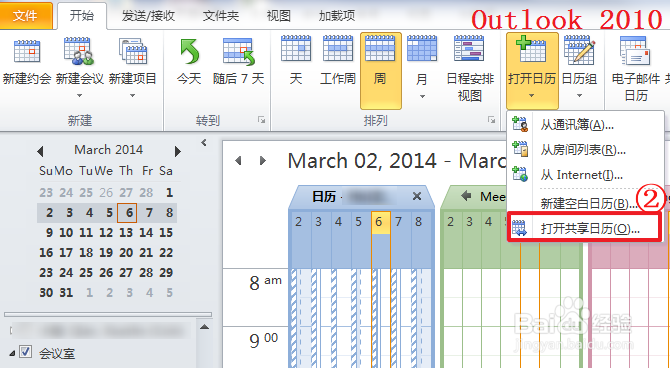670x368 pixels.
Task: Click overlay arrow on Mee calendar tab
Action: pos(466,196)
